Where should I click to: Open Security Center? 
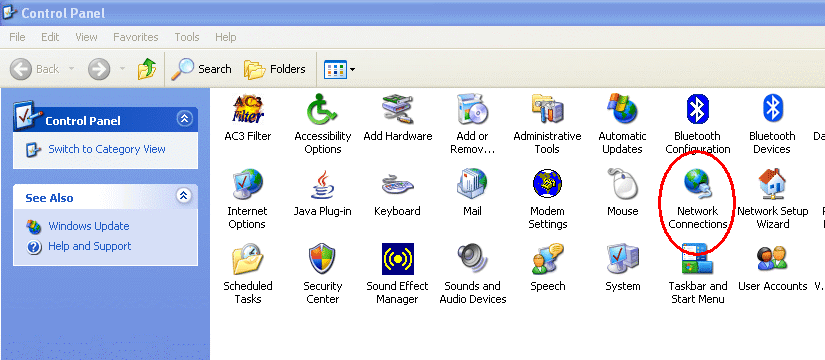pyautogui.click(x=323, y=274)
